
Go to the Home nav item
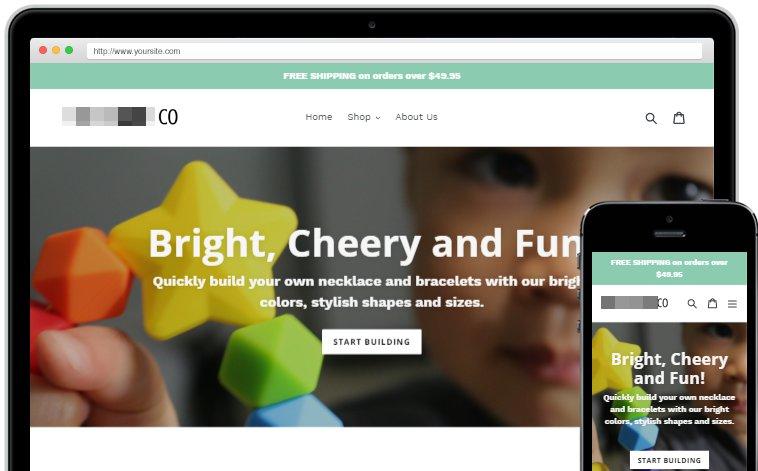click(x=319, y=117)
